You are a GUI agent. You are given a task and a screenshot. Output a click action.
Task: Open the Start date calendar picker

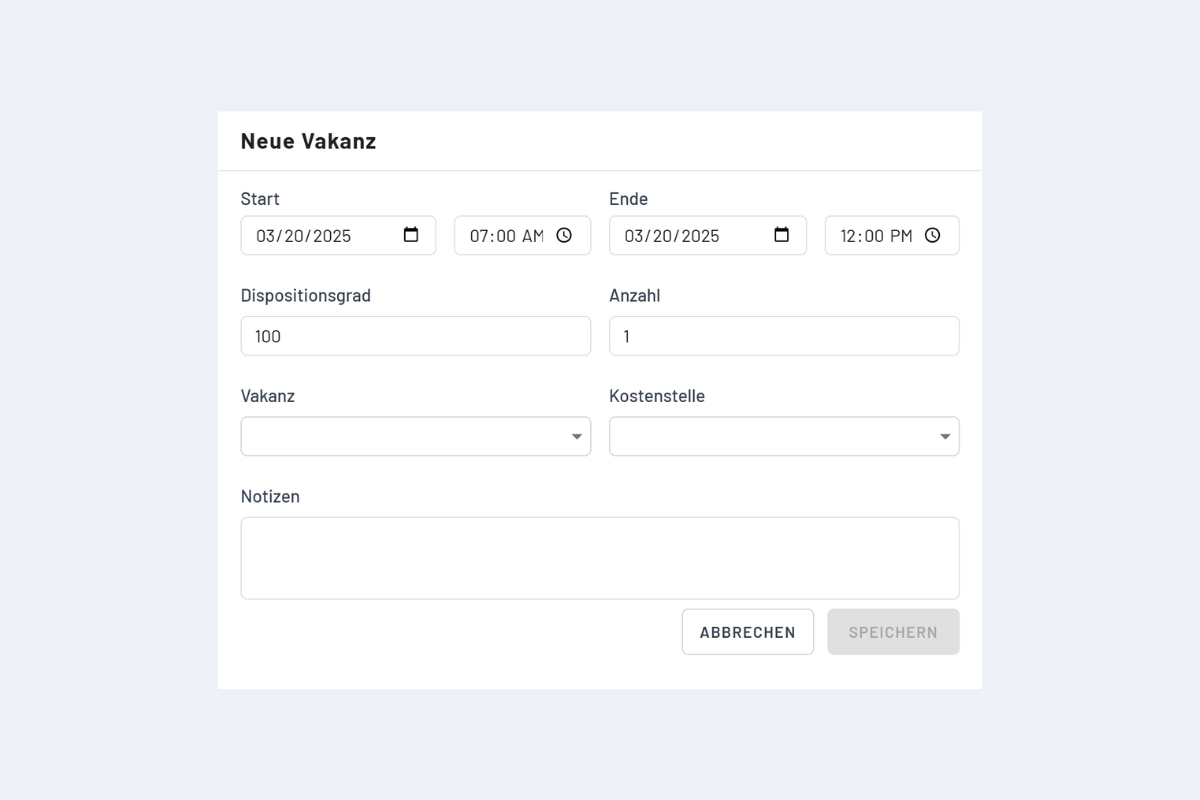(411, 235)
